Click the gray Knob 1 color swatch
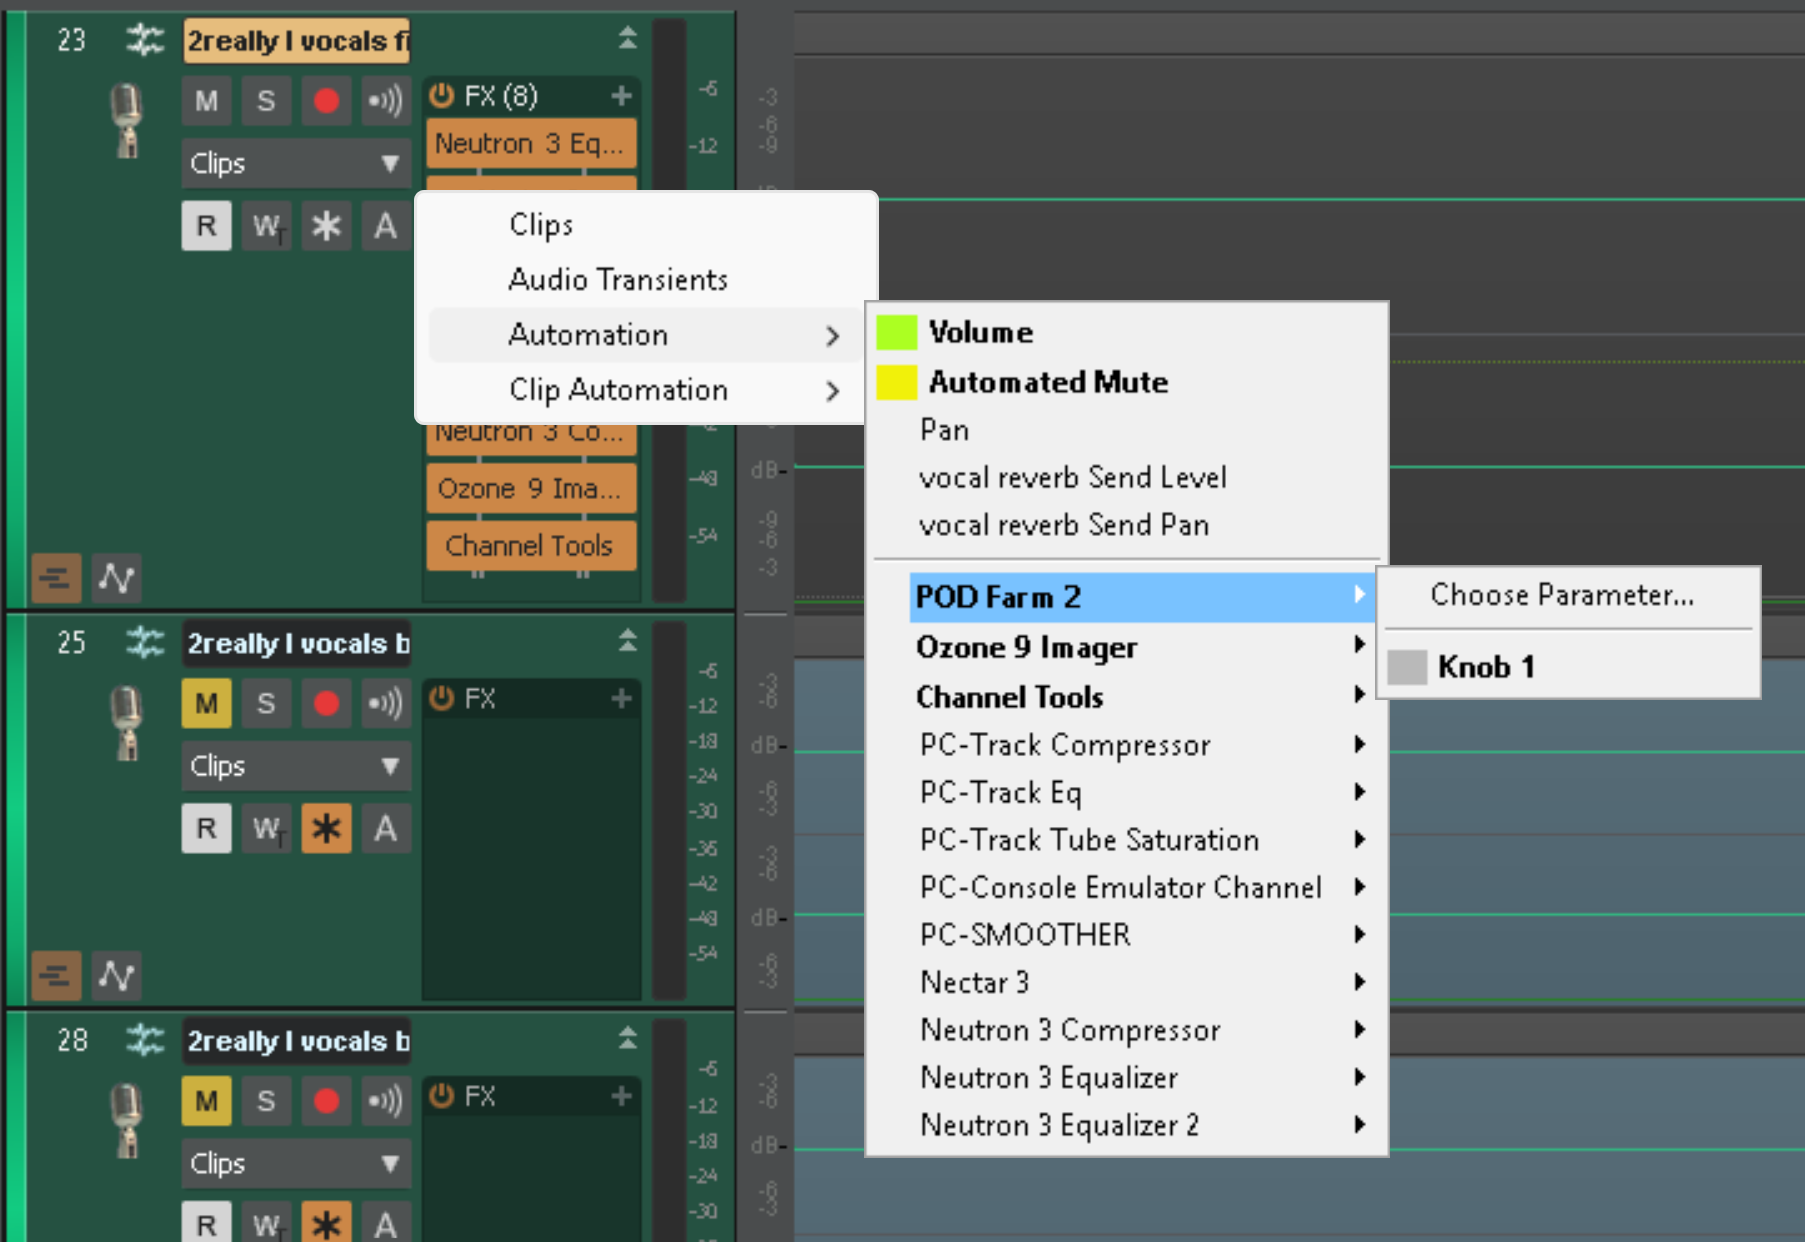Viewport: 1805px width, 1242px height. (x=1407, y=667)
